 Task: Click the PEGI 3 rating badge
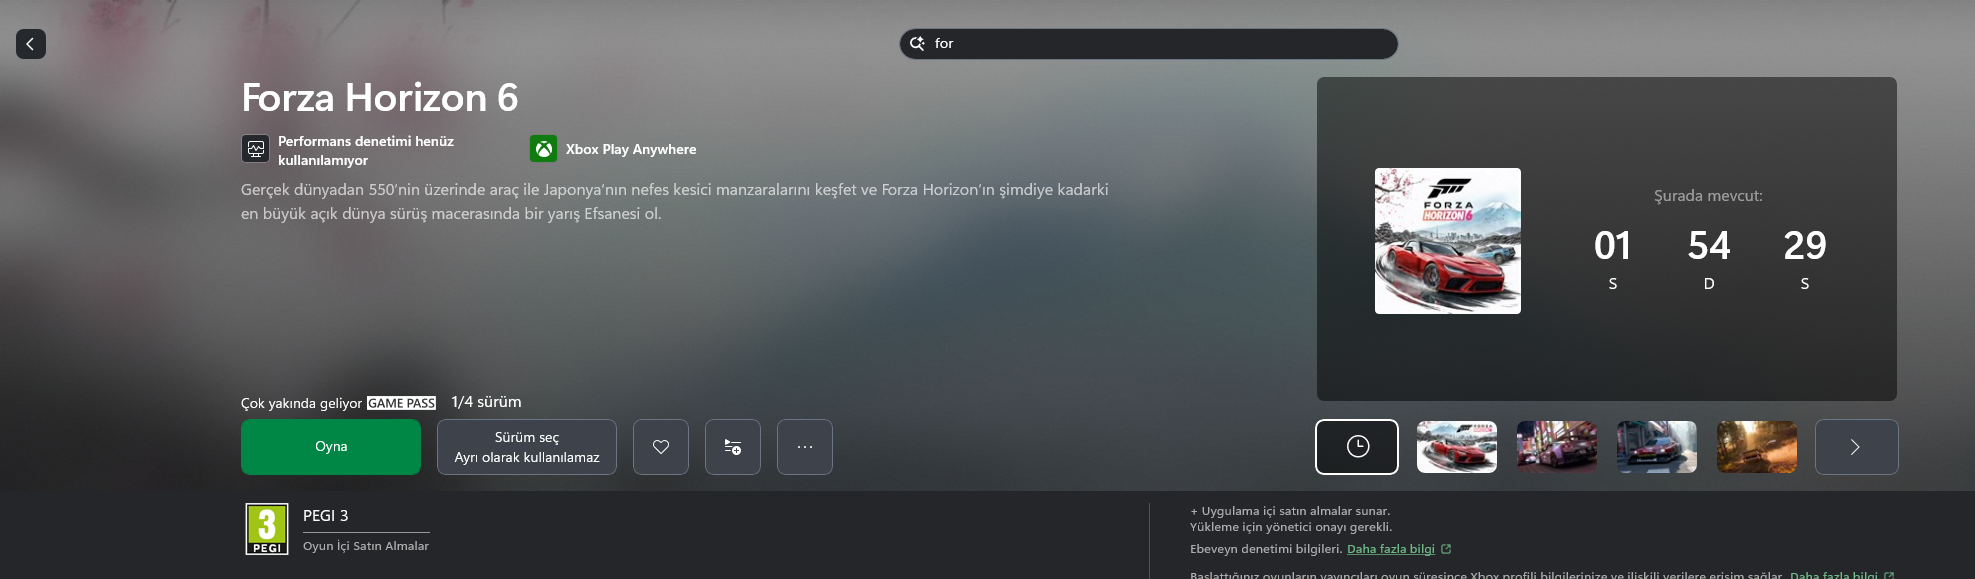click(267, 529)
